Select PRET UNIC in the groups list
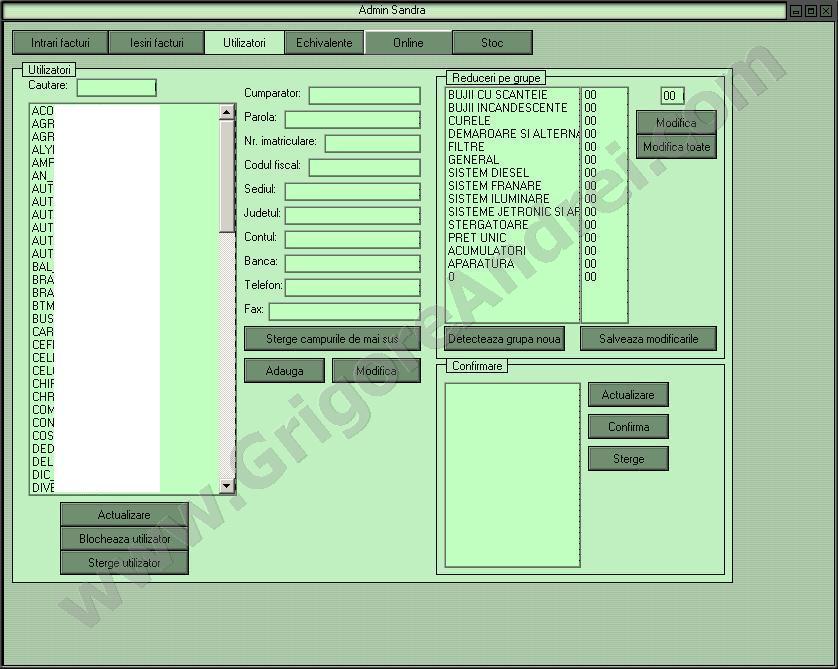The height and width of the screenshot is (669, 838). pyautogui.click(x=512, y=238)
